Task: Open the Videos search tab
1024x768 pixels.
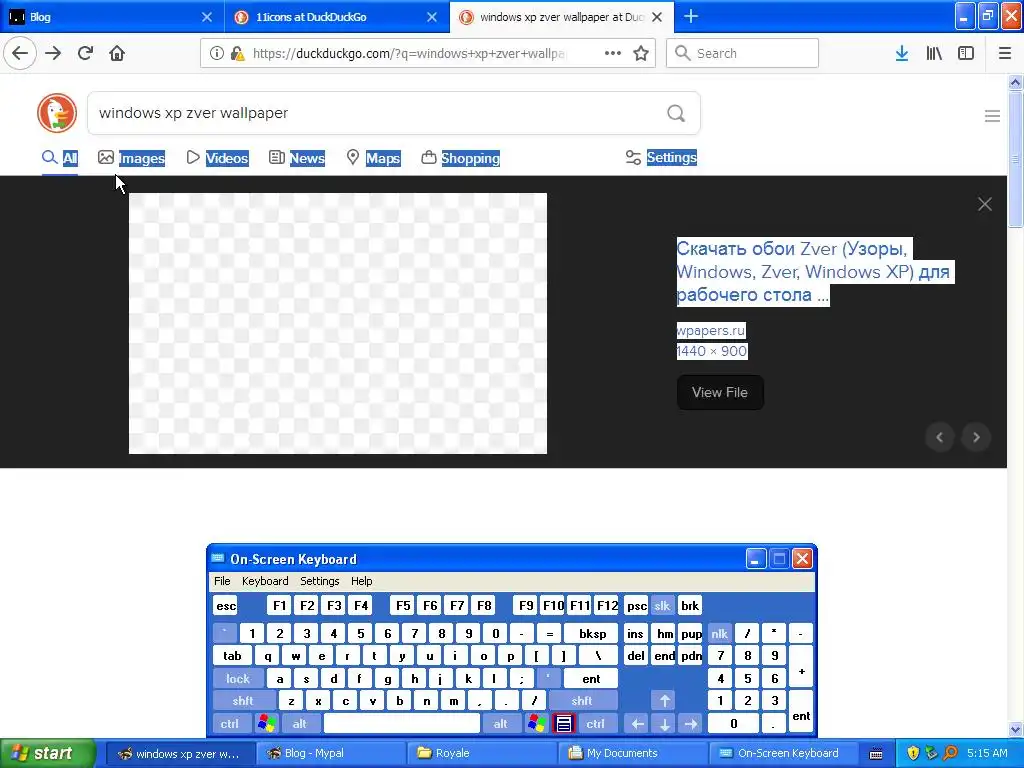Action: coord(217,157)
